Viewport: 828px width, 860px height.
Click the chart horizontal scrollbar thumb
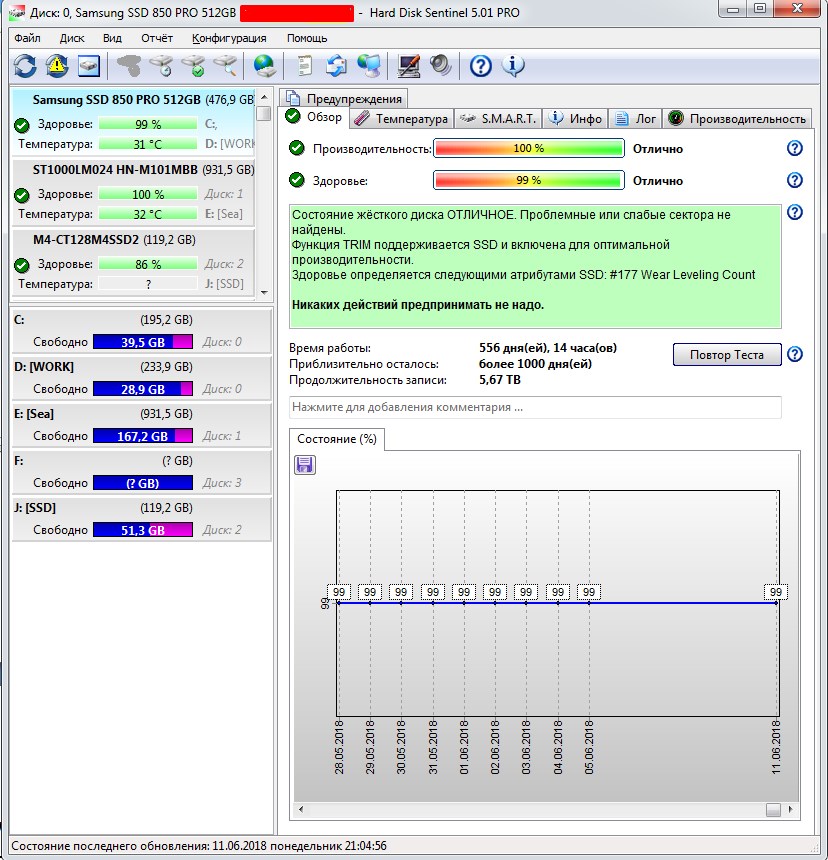773,810
